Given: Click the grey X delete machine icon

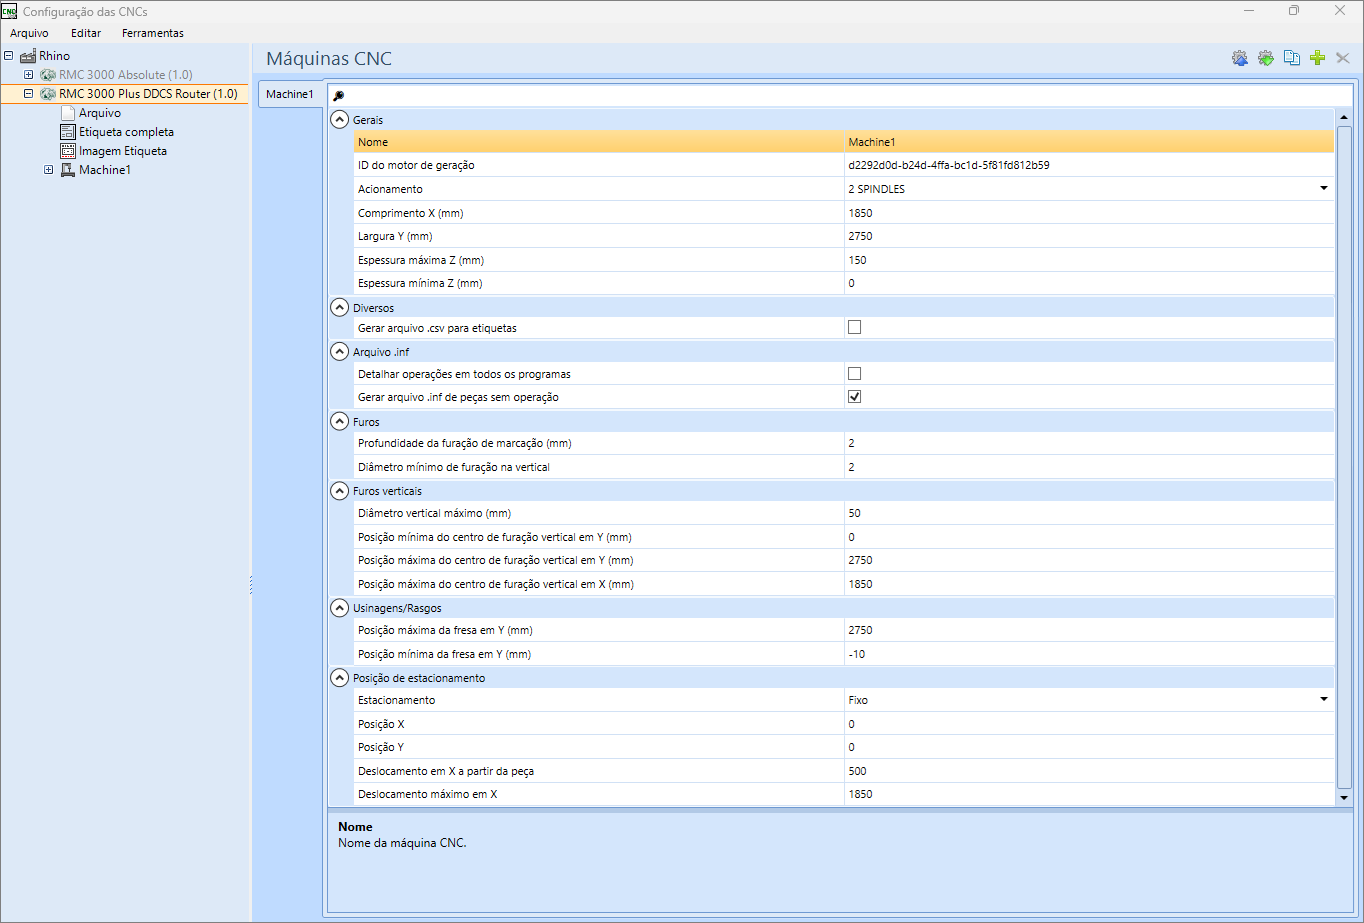Looking at the screenshot, I should click(x=1343, y=58).
